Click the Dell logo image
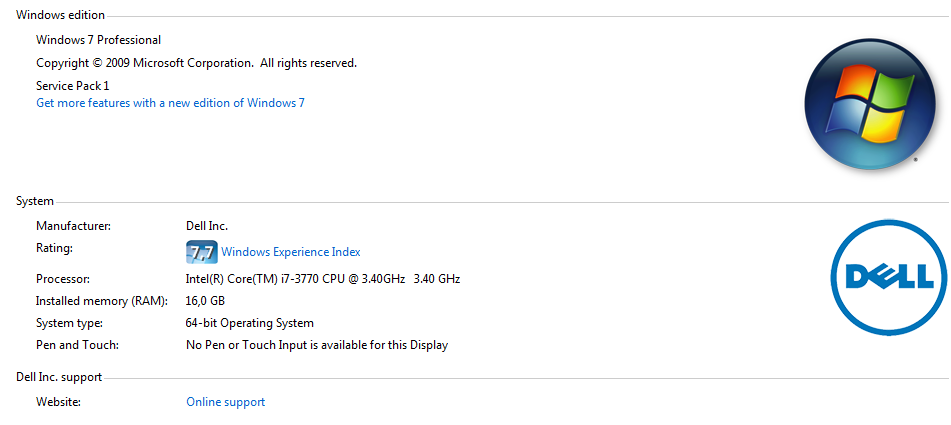Viewport: 951px width, 425px height. [x=889, y=278]
